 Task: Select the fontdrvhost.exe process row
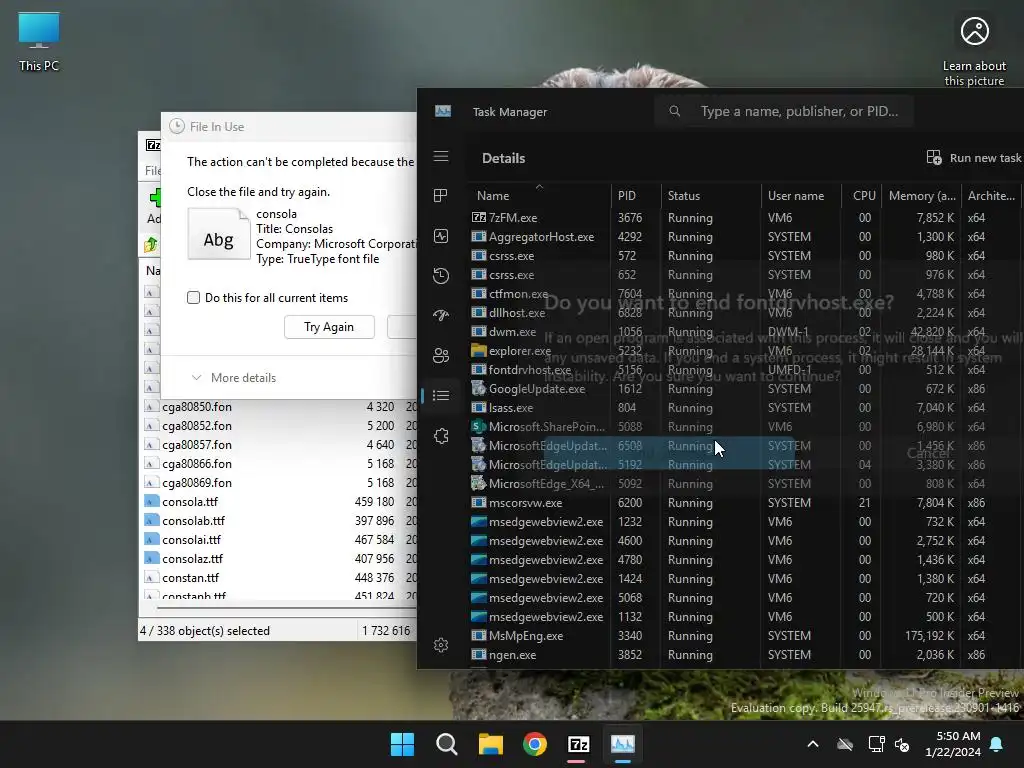pos(744,370)
